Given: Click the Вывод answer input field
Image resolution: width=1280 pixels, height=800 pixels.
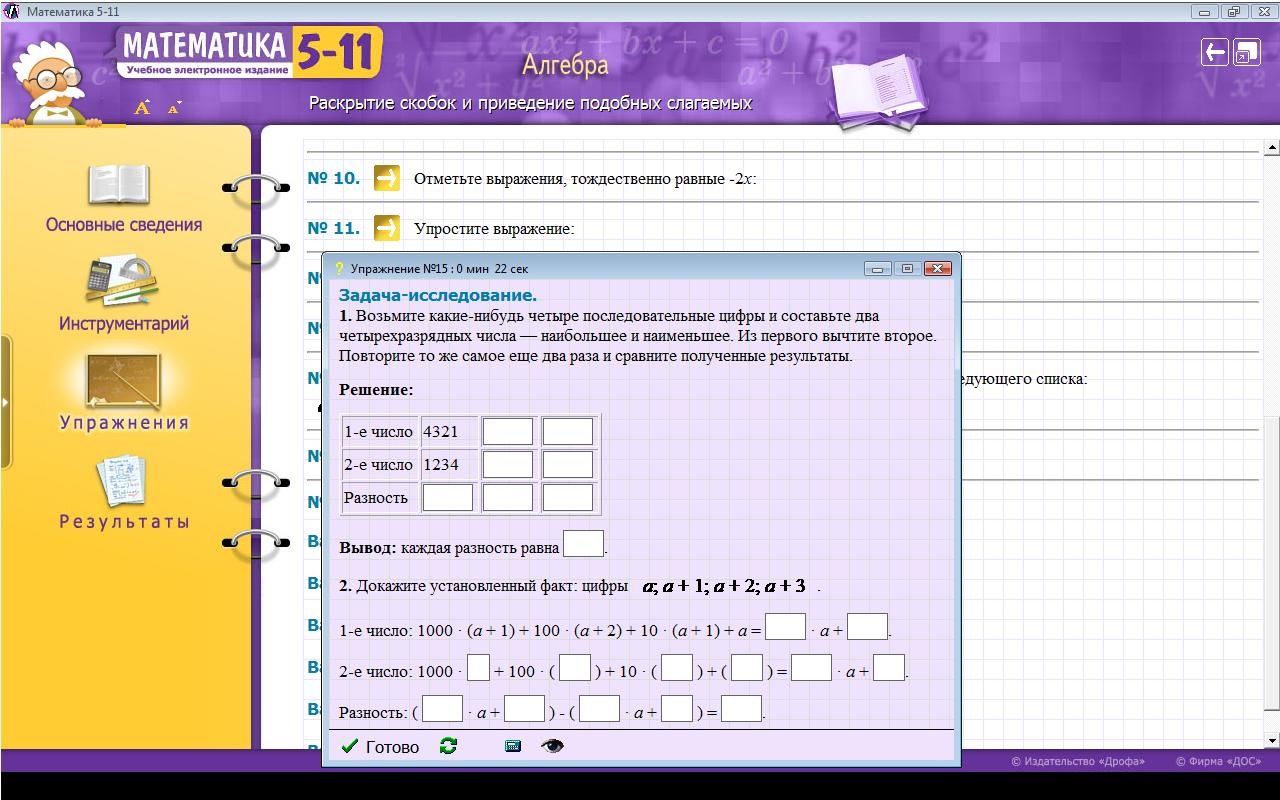Looking at the screenshot, I should (583, 544).
